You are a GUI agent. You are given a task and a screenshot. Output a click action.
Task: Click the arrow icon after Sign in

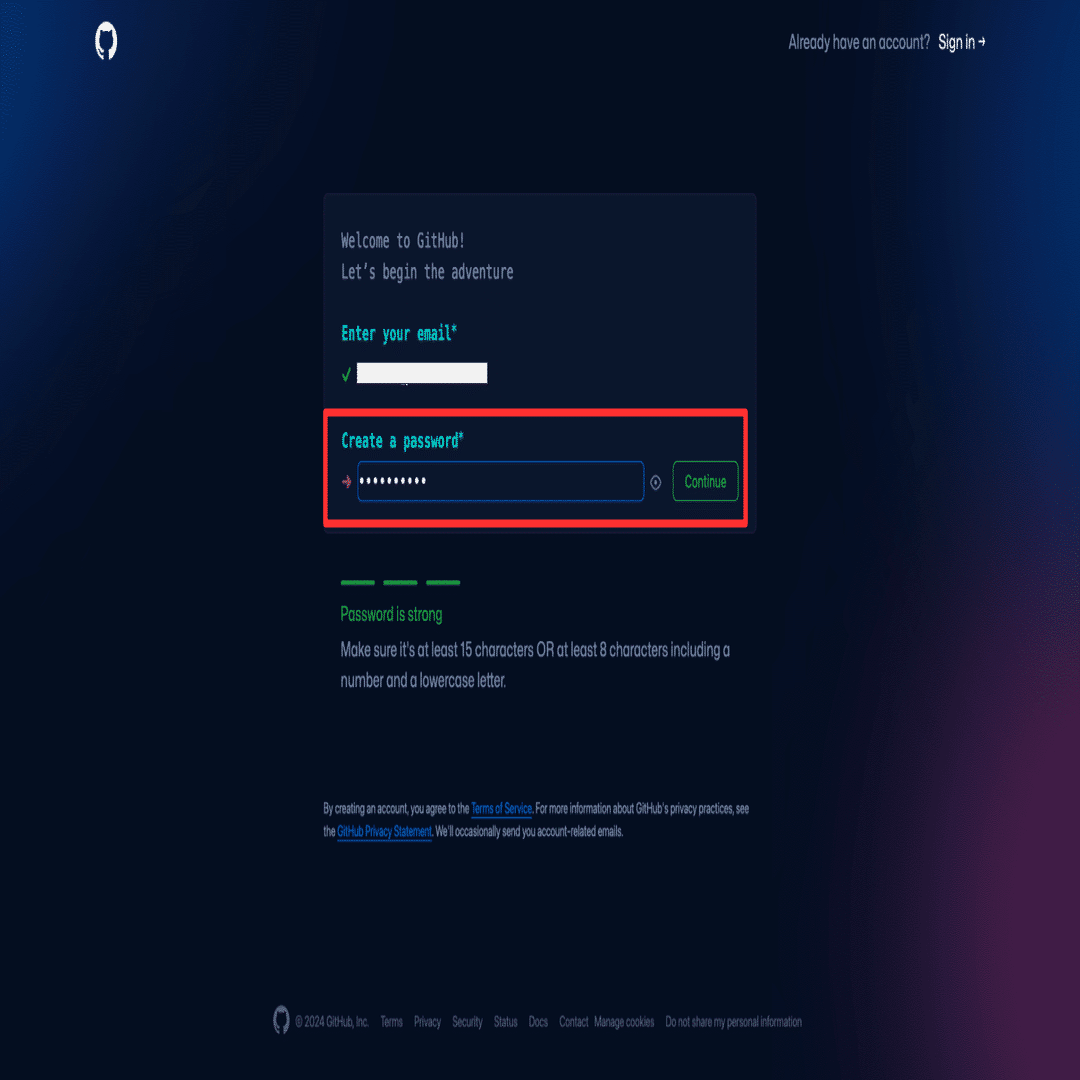tap(982, 42)
